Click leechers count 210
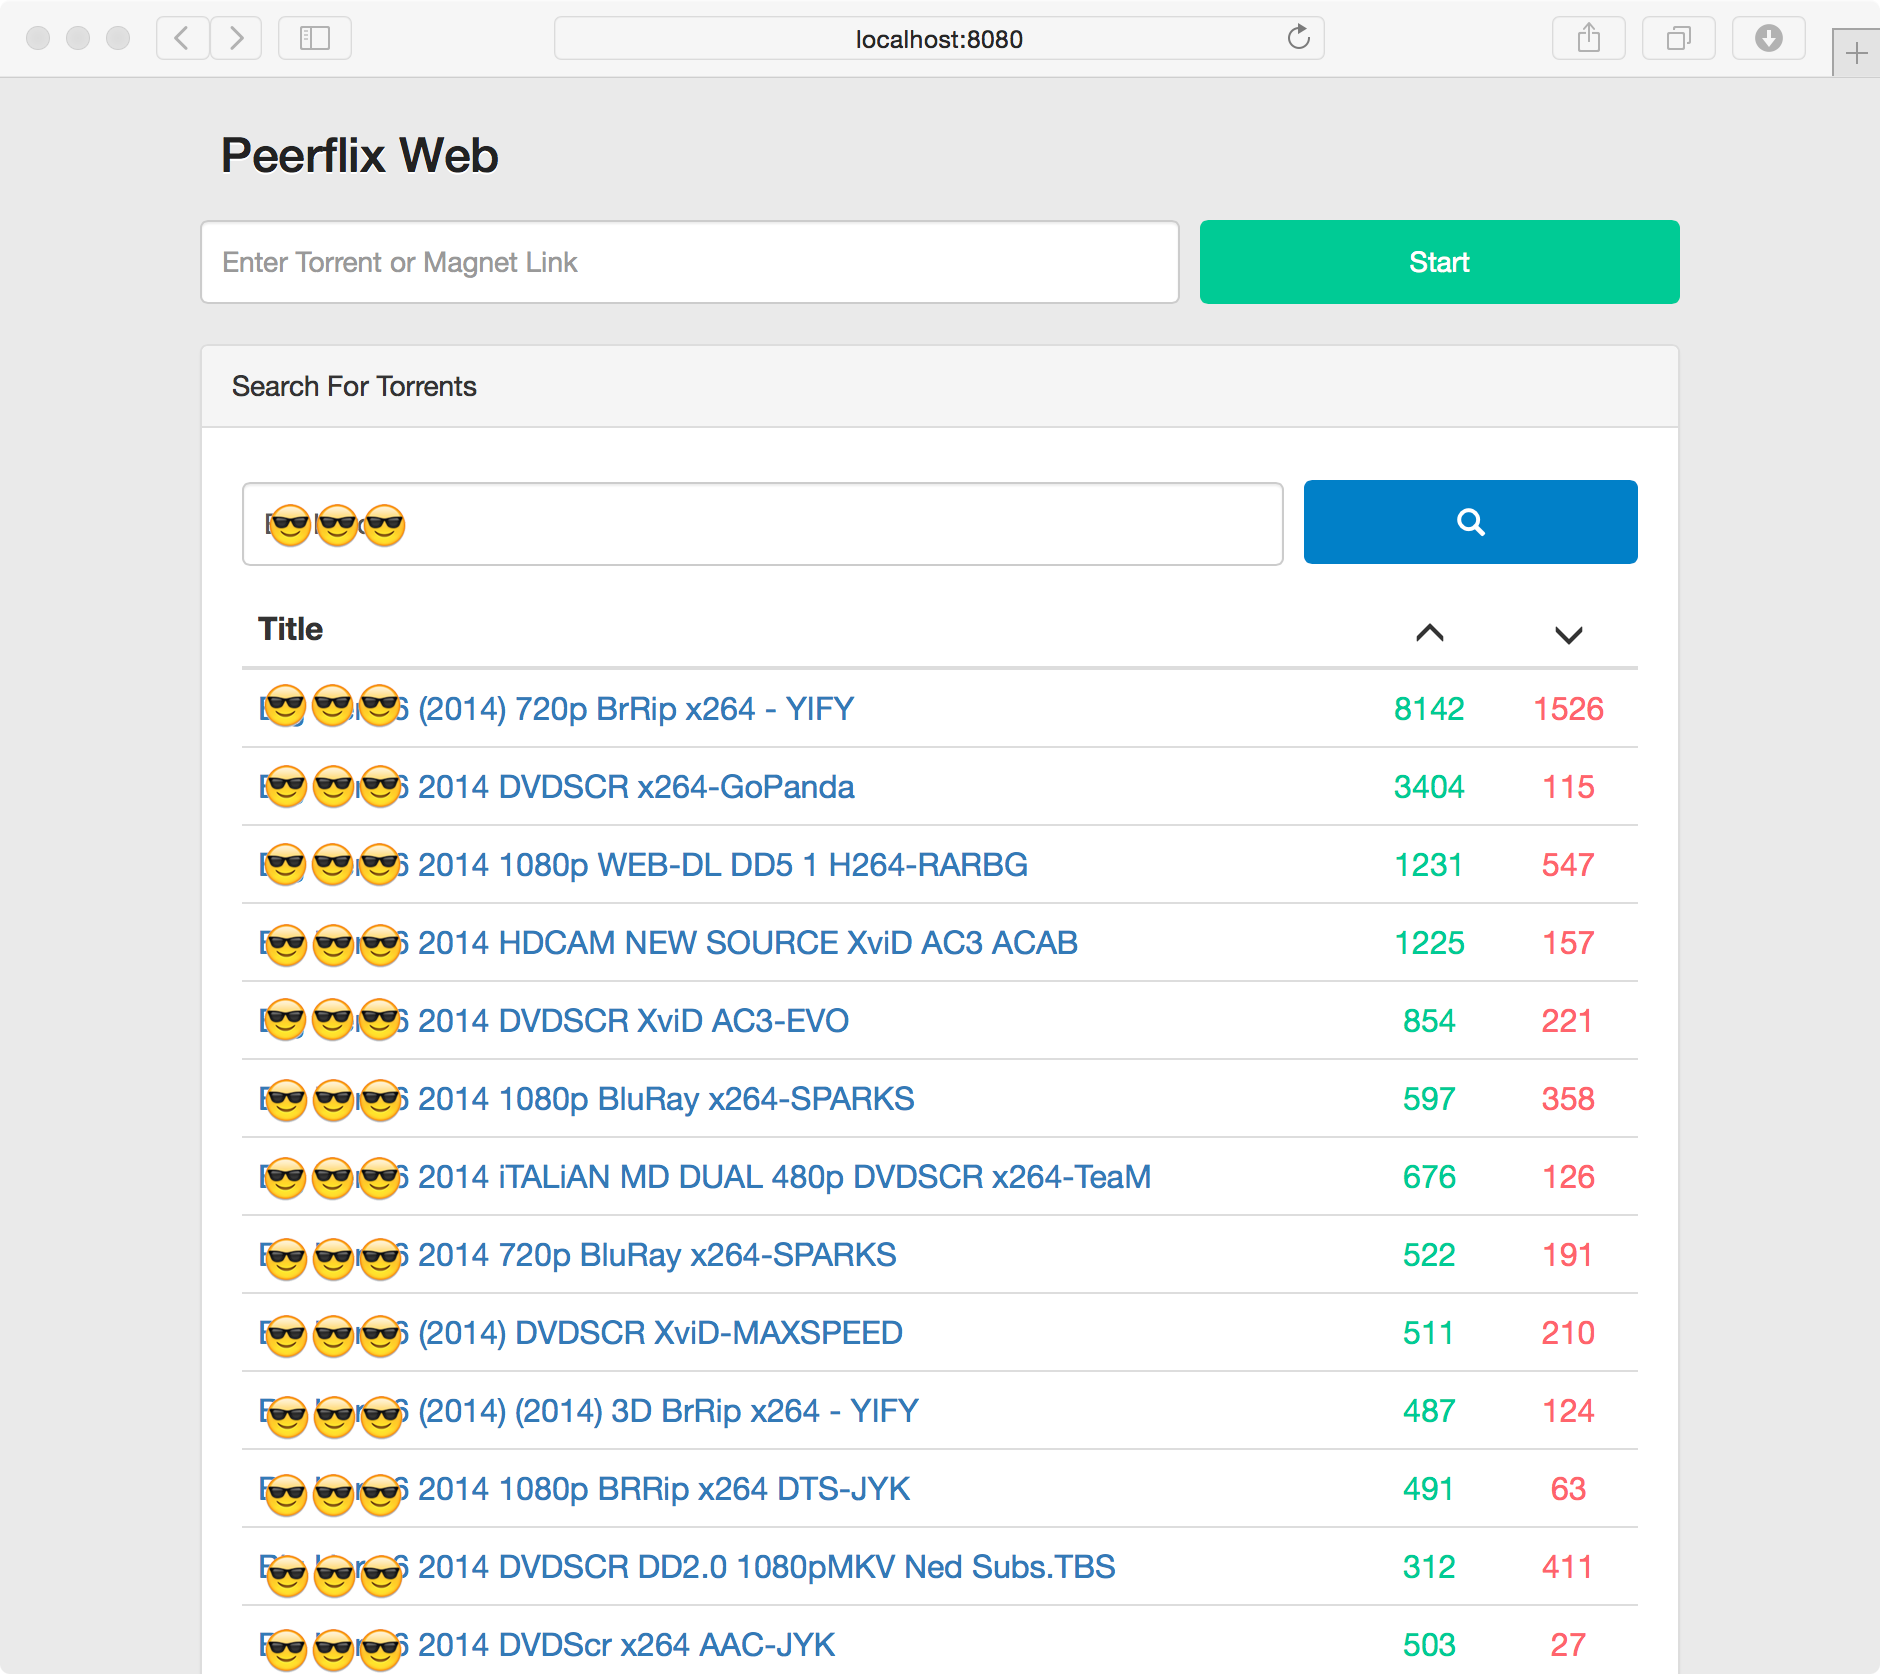This screenshot has height=1674, width=1880. 1568,1333
